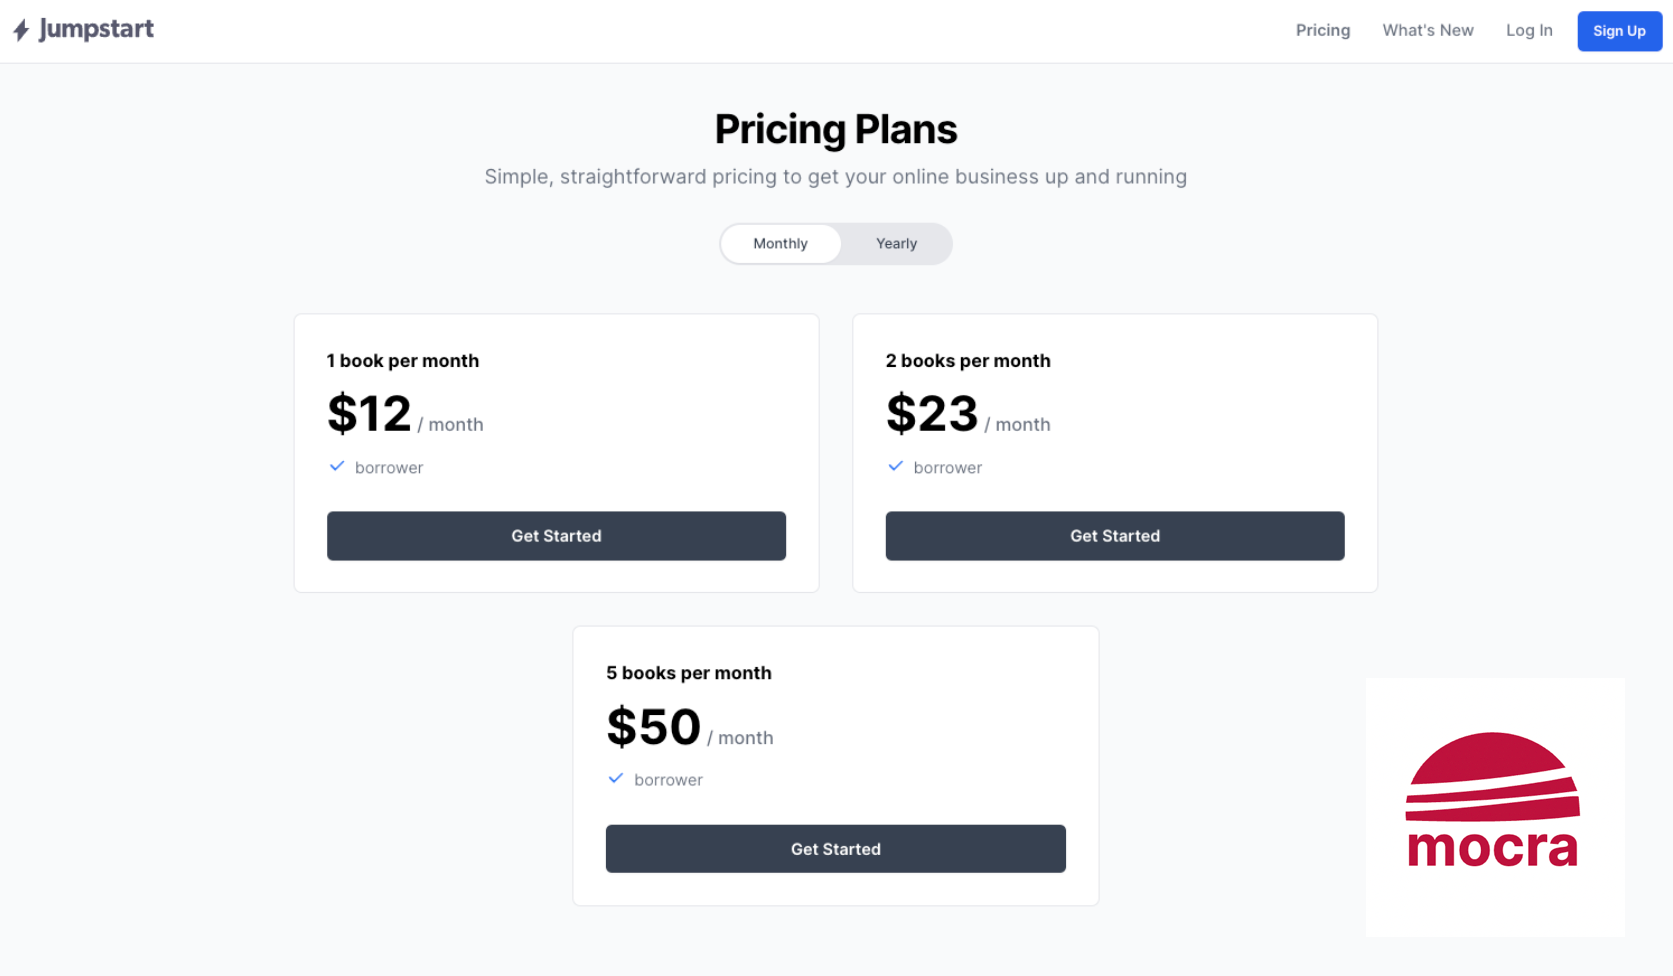The width and height of the screenshot is (1673, 976).
Task: Click the borrower label in the 5 books plan
Action: [668, 779]
